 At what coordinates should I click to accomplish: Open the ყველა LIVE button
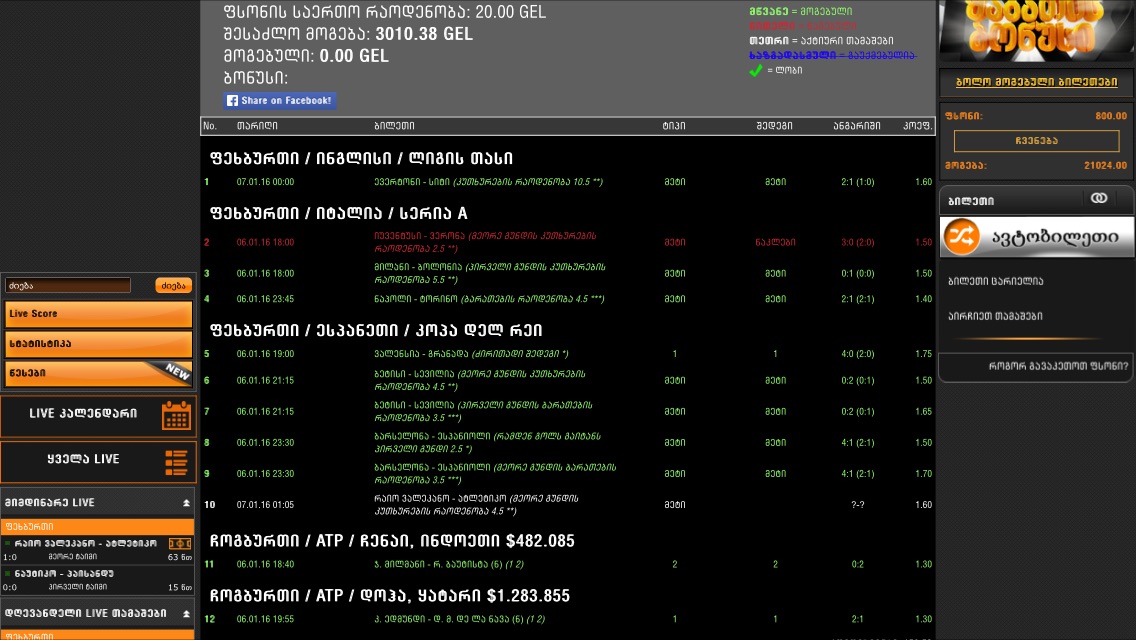98,462
